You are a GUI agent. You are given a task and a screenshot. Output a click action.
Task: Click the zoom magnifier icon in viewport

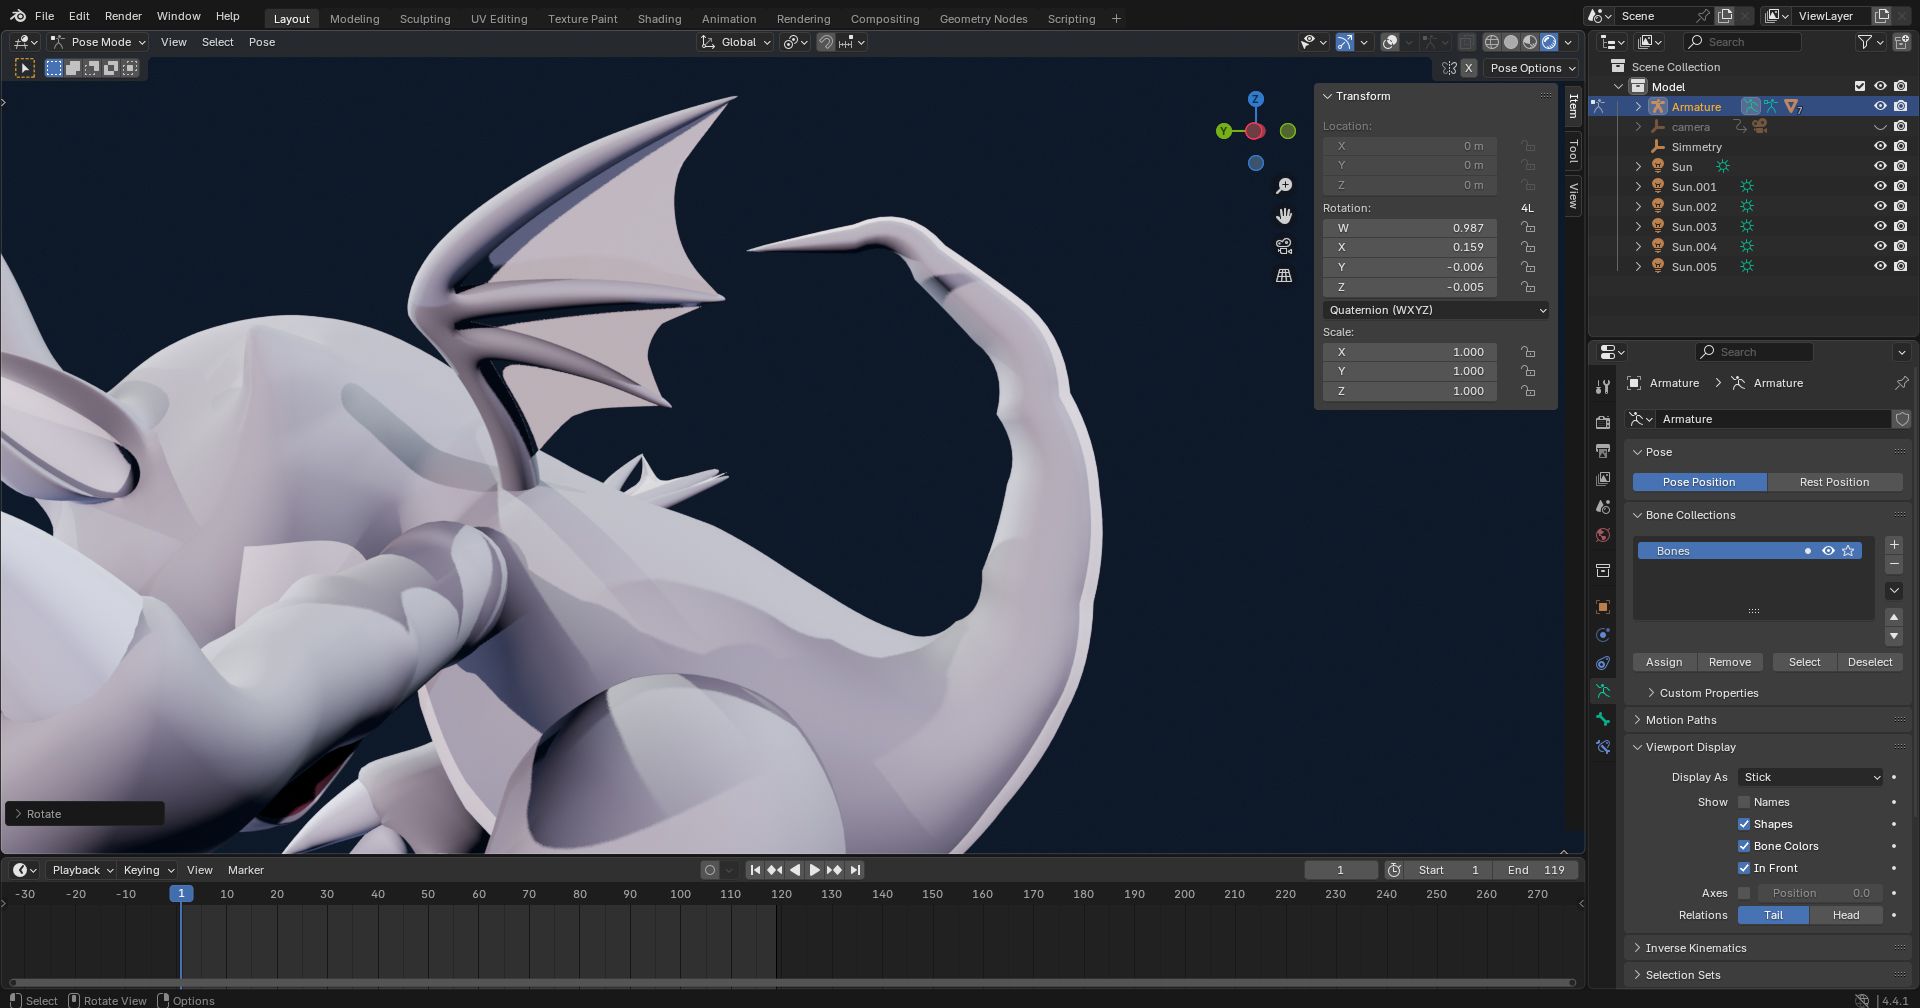click(x=1284, y=186)
